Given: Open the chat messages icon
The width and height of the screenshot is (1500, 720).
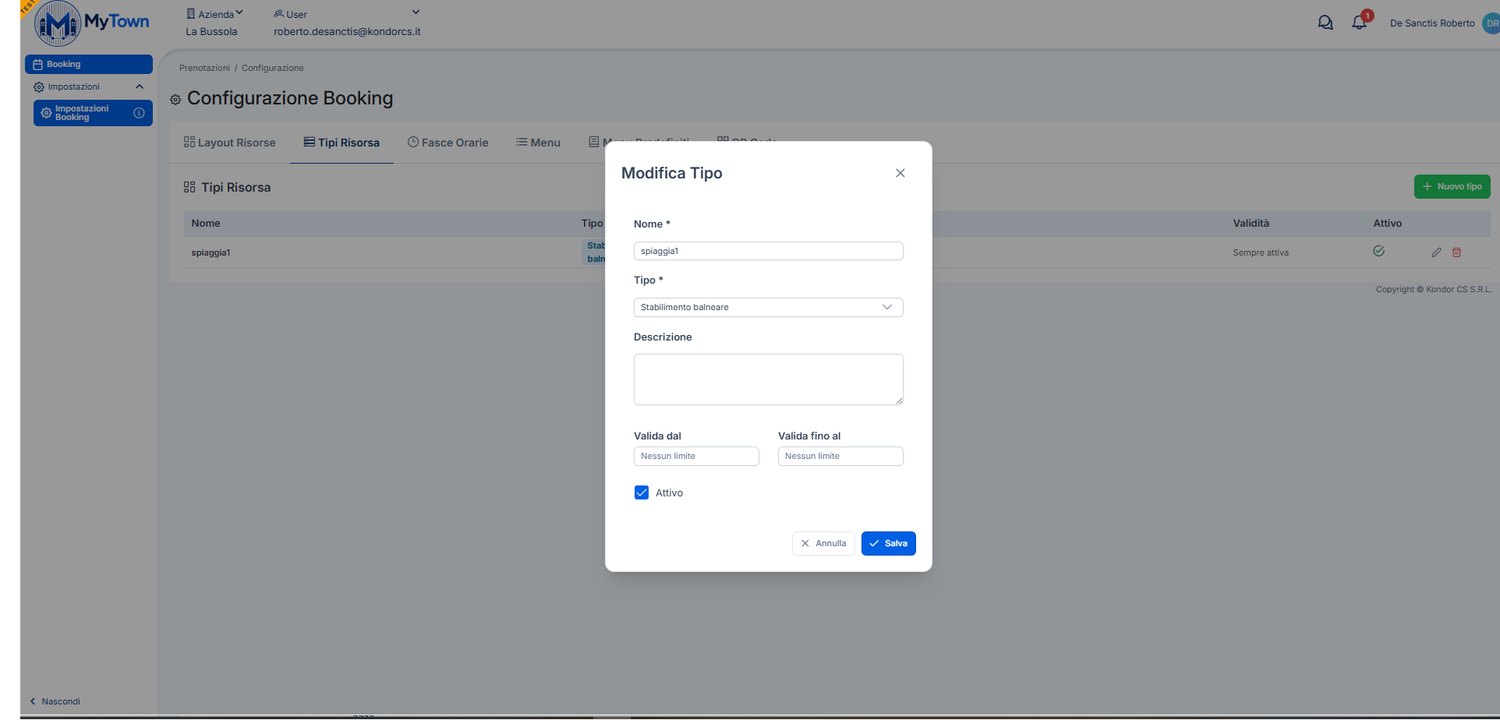Looking at the screenshot, I should (1326, 23).
